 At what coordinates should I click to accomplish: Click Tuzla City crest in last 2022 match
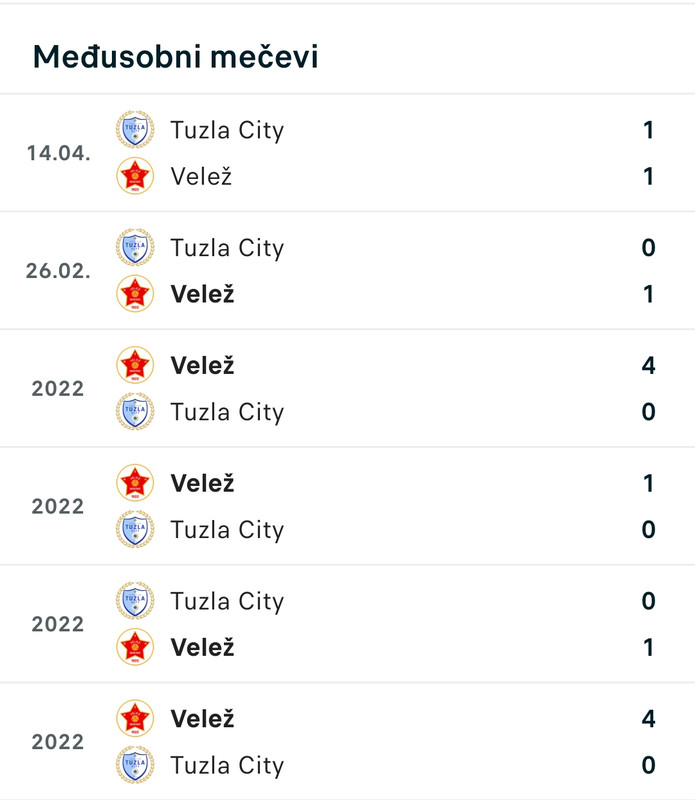(x=135, y=765)
